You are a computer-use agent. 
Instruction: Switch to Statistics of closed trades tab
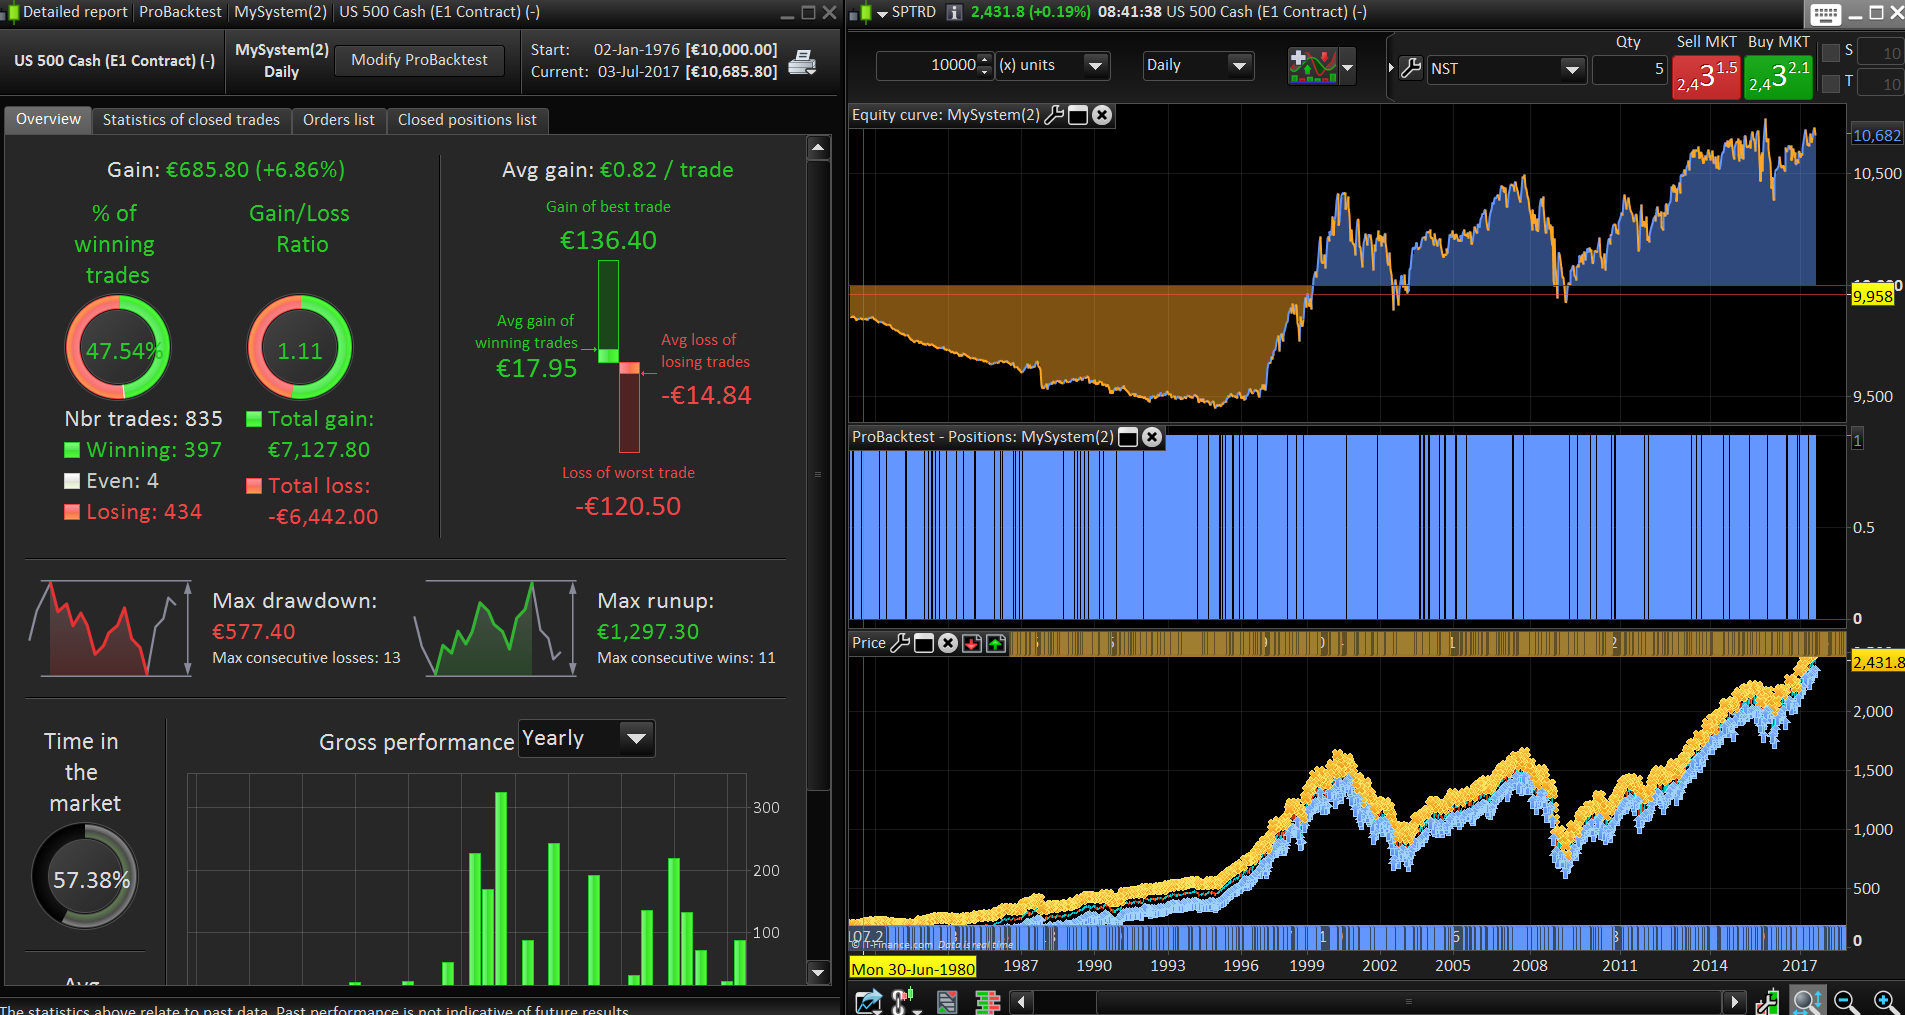tap(191, 120)
